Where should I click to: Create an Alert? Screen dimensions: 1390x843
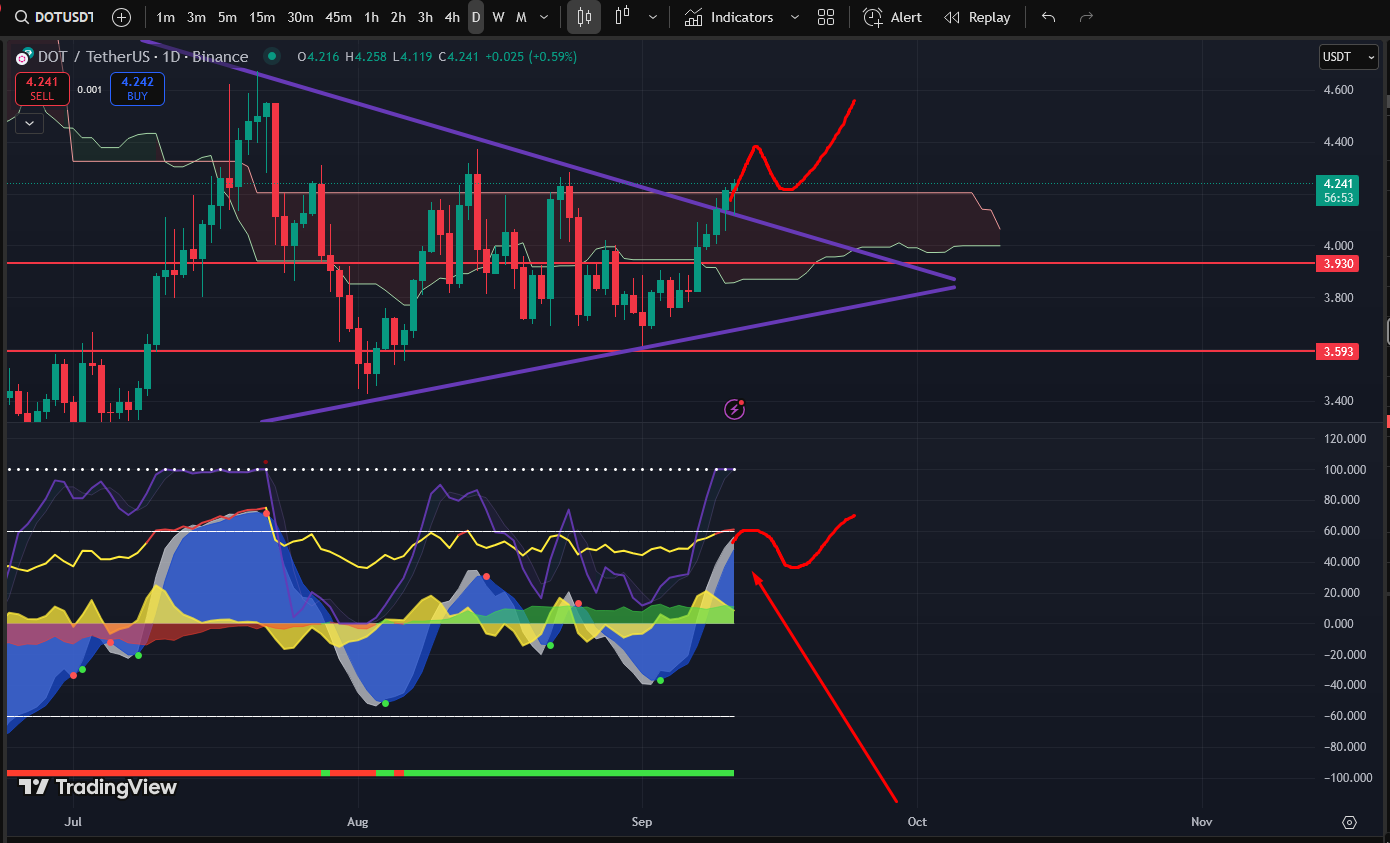(892, 17)
